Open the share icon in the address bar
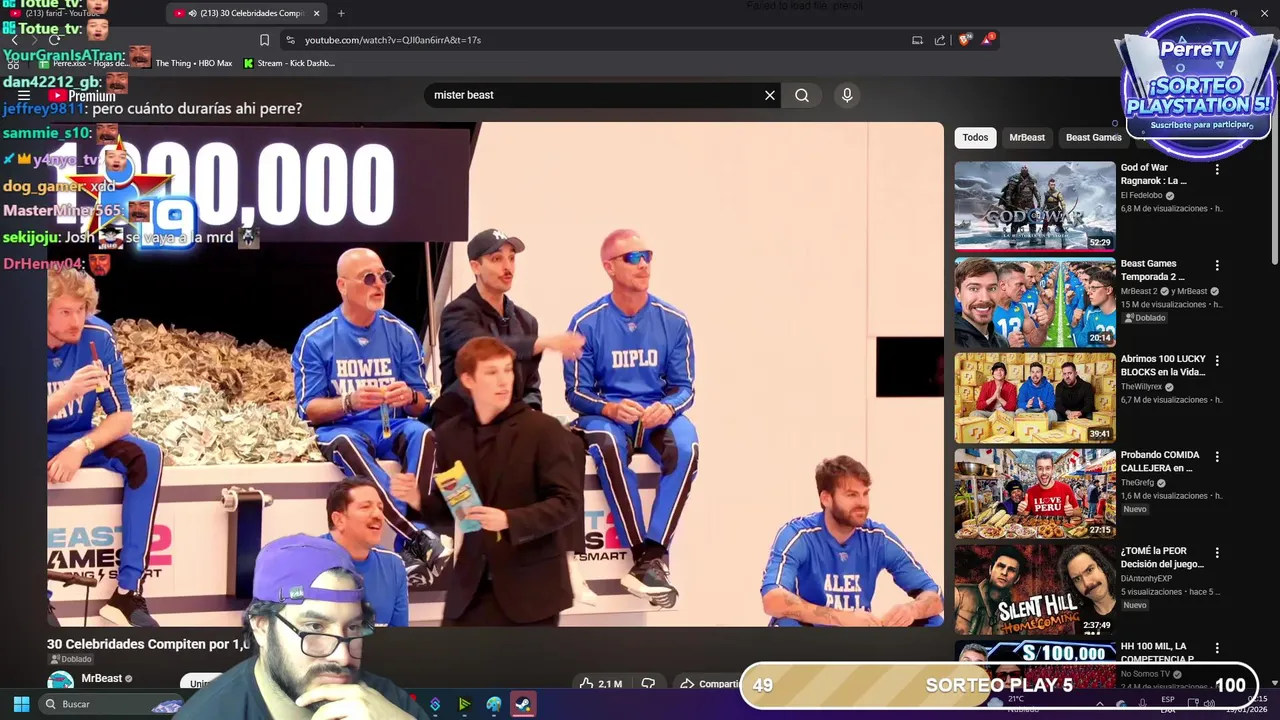 tap(940, 40)
